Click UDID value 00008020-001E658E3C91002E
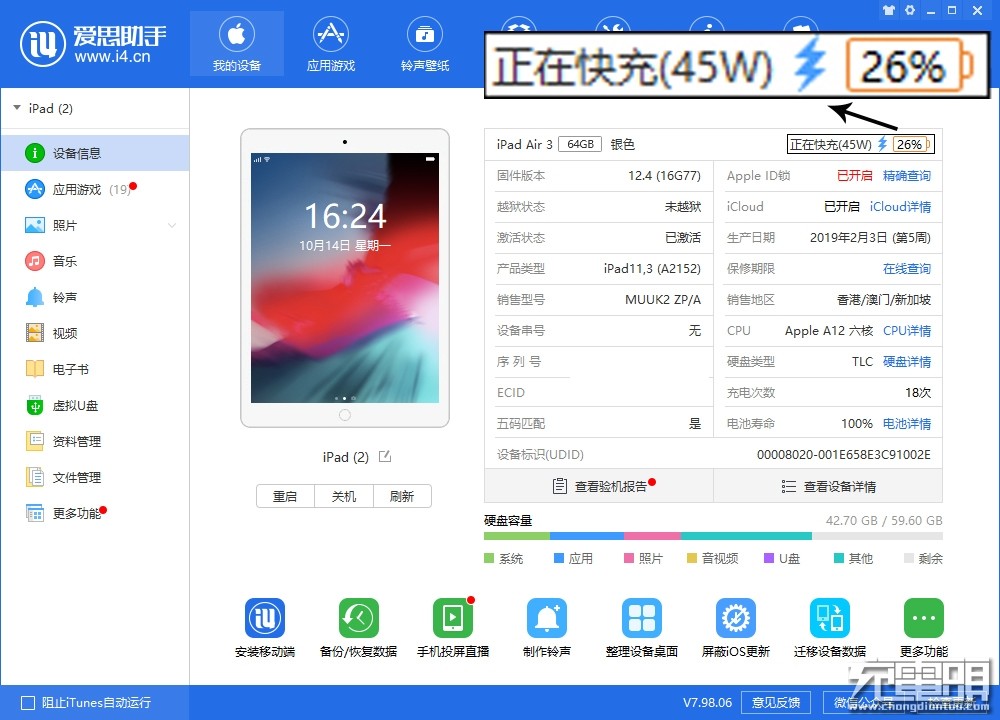 (x=843, y=455)
